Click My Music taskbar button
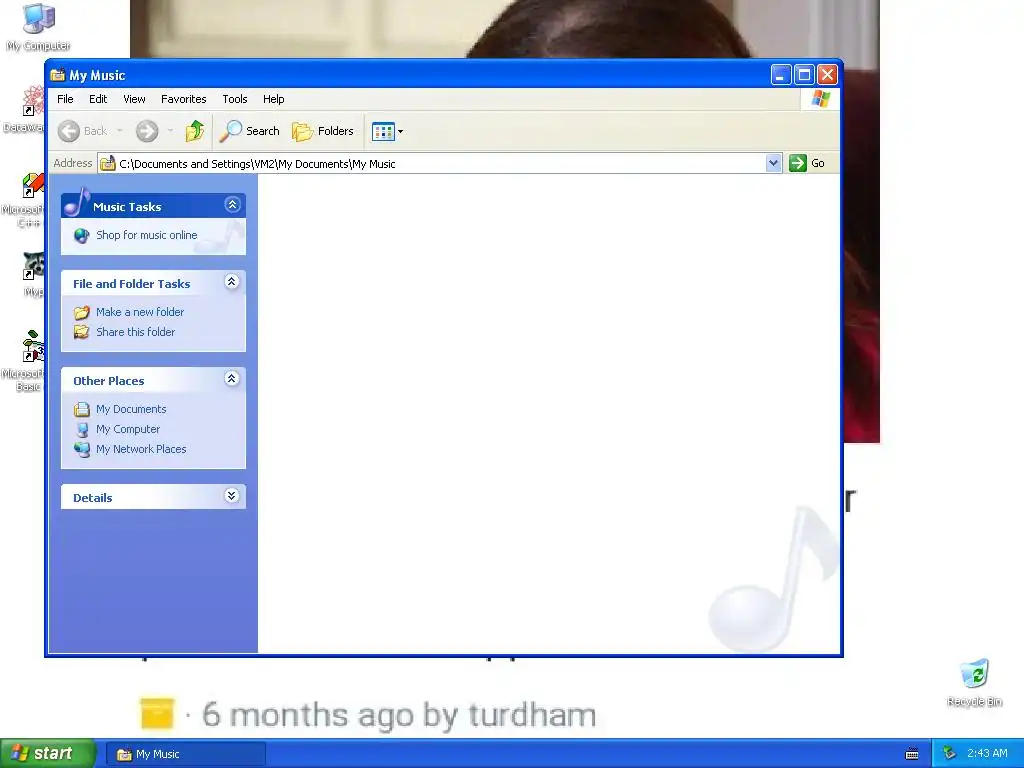Viewport: 1024px width, 768px height. pos(185,754)
